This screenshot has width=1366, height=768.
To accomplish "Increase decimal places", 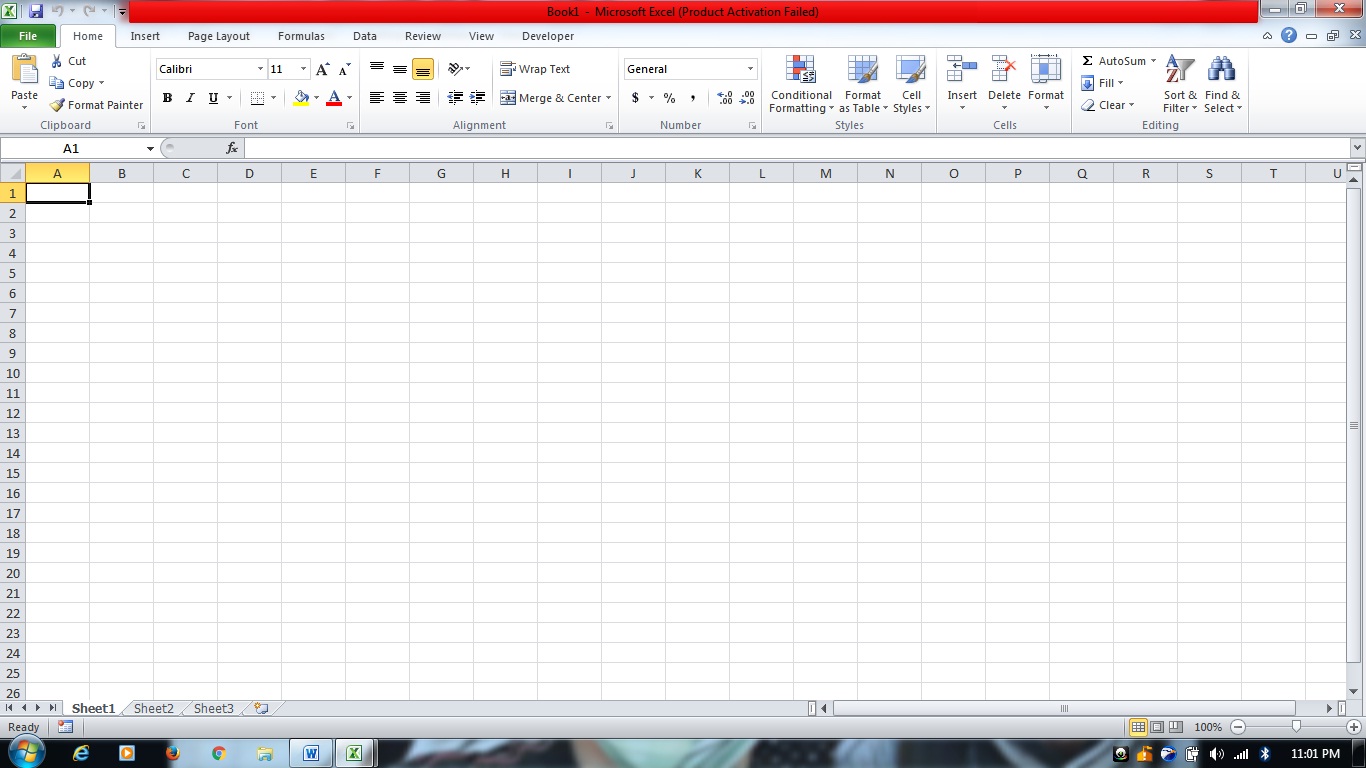I will coord(725,98).
